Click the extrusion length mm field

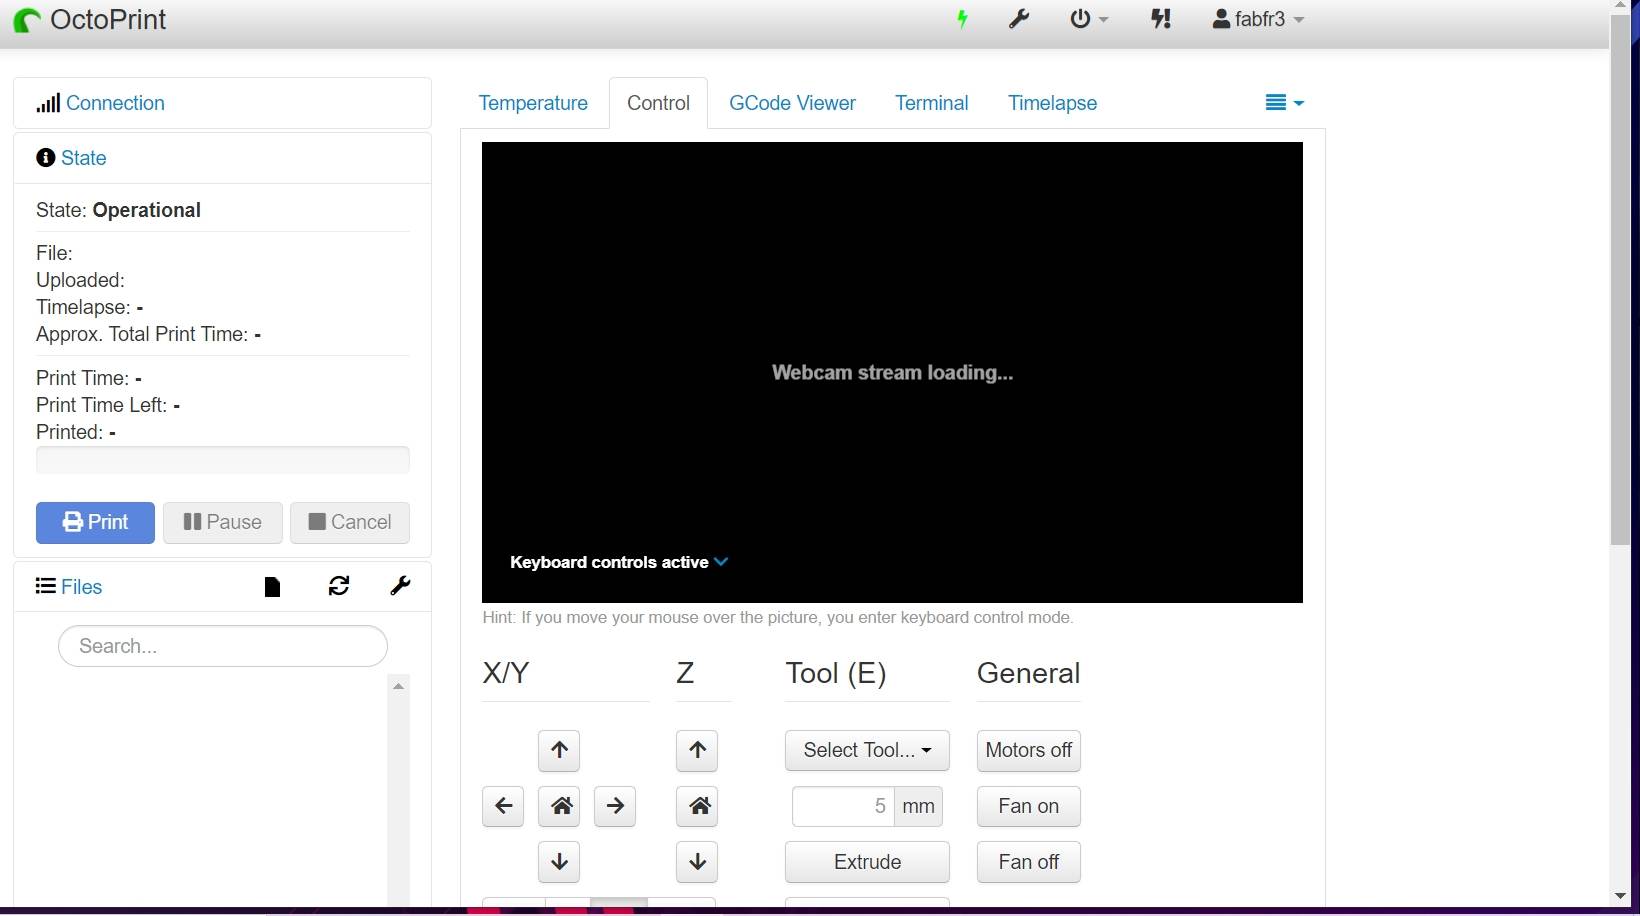(x=843, y=806)
